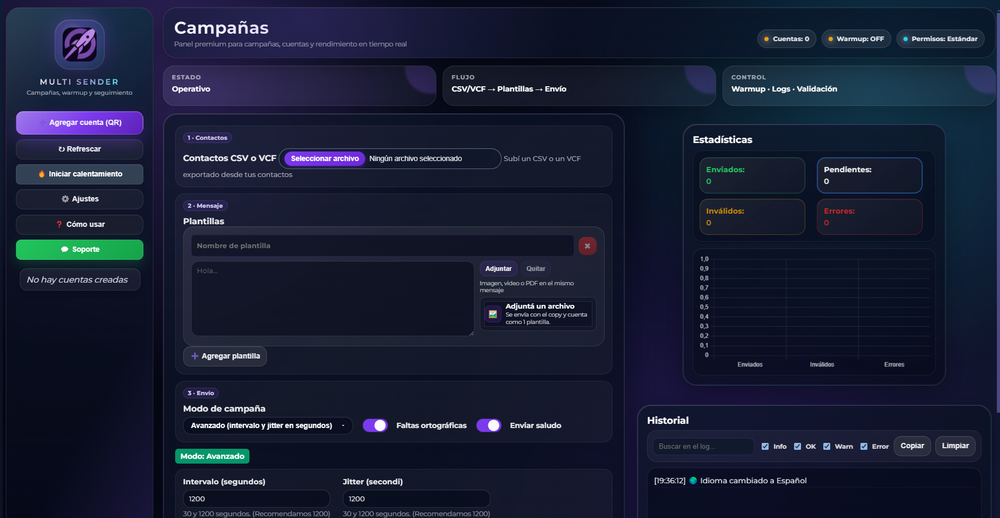Click the '3 - Envío' step label
Viewport: 1000px width, 518px height.
pyautogui.click(x=201, y=393)
